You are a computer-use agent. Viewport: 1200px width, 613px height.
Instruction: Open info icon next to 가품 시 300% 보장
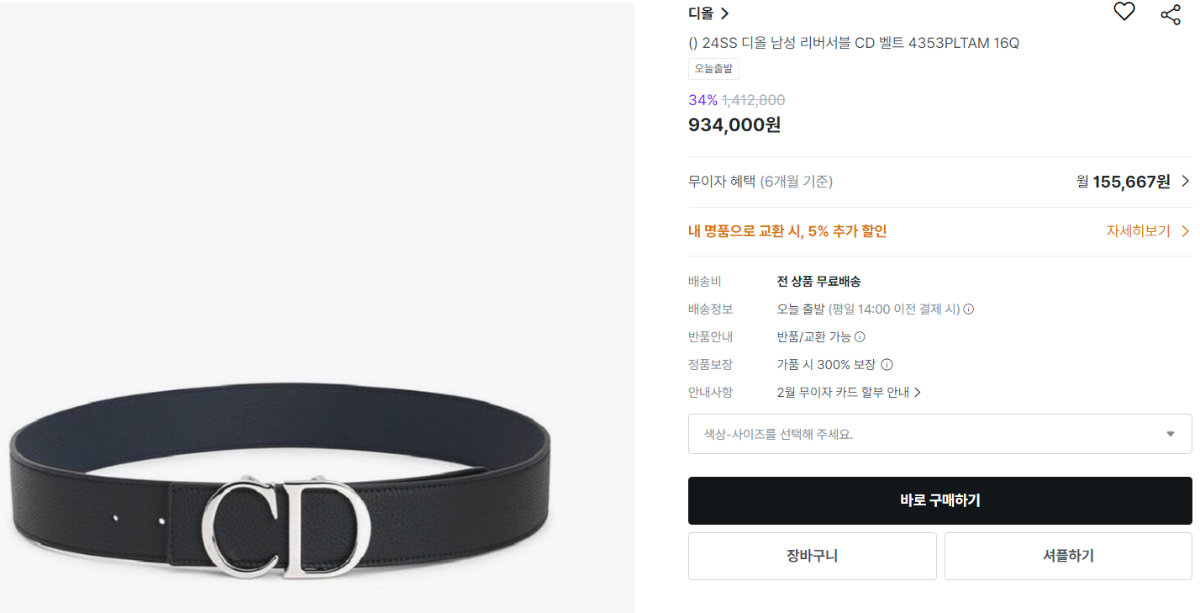pos(886,365)
